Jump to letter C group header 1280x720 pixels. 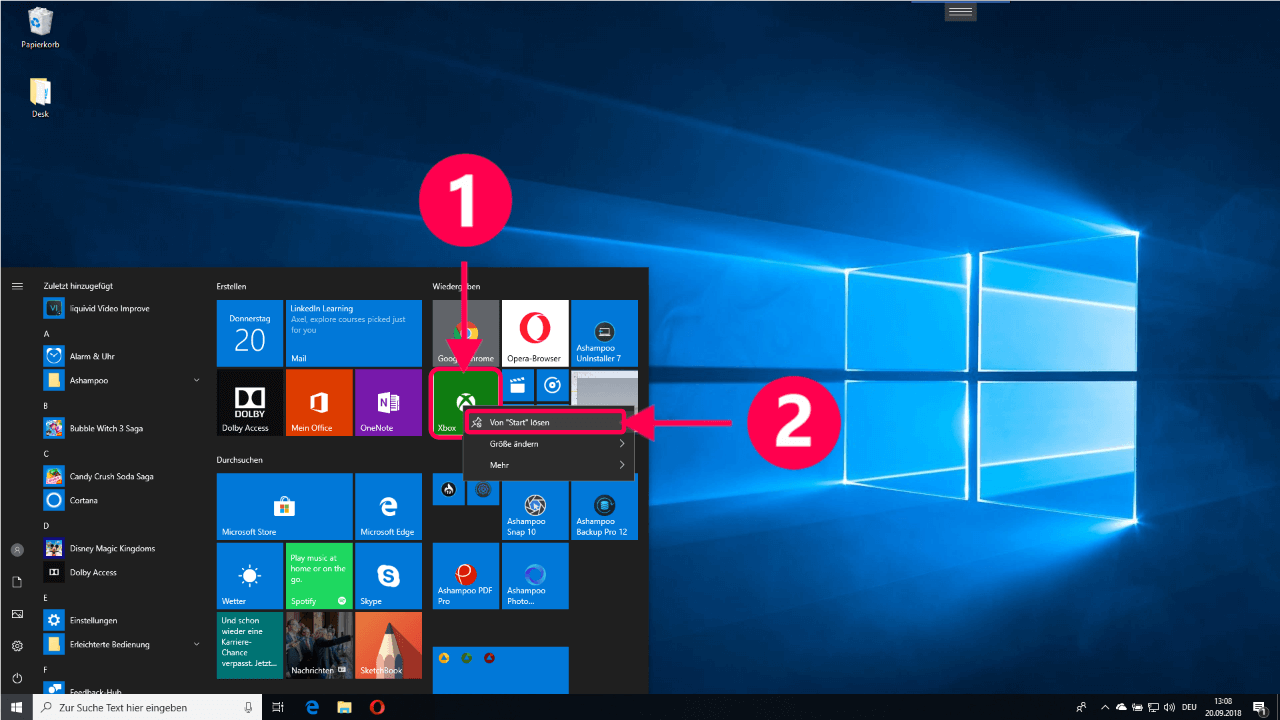click(47, 453)
